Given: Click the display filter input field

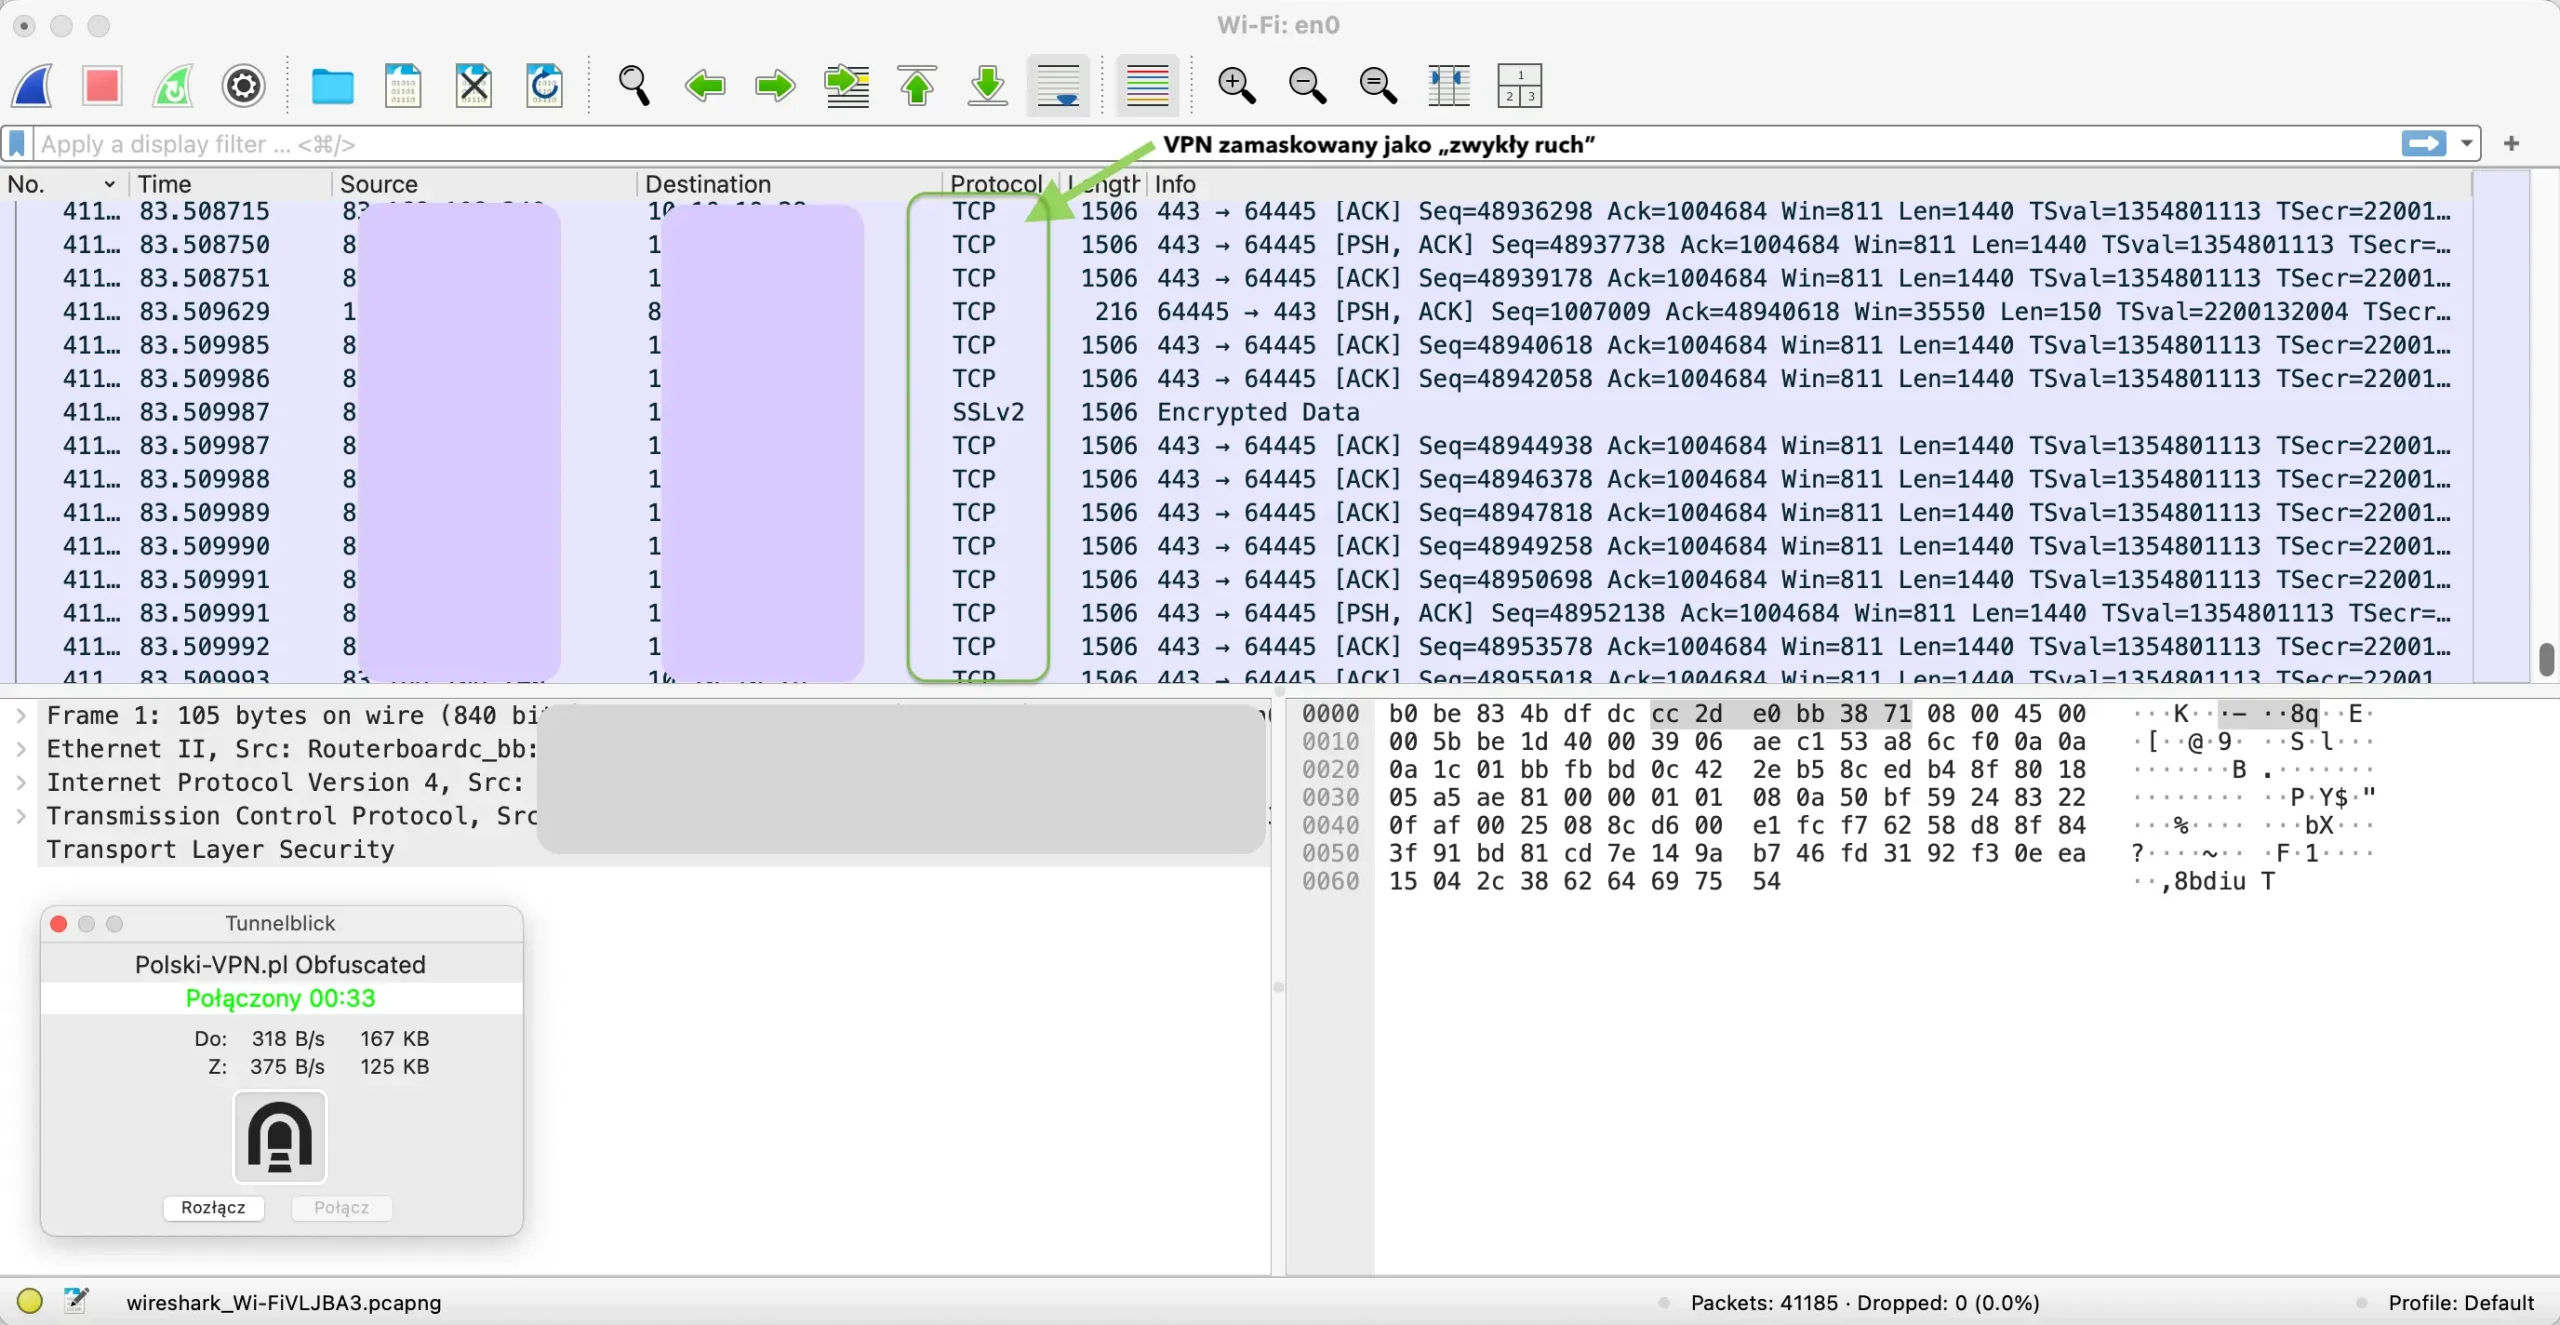Looking at the screenshot, I should point(1215,144).
